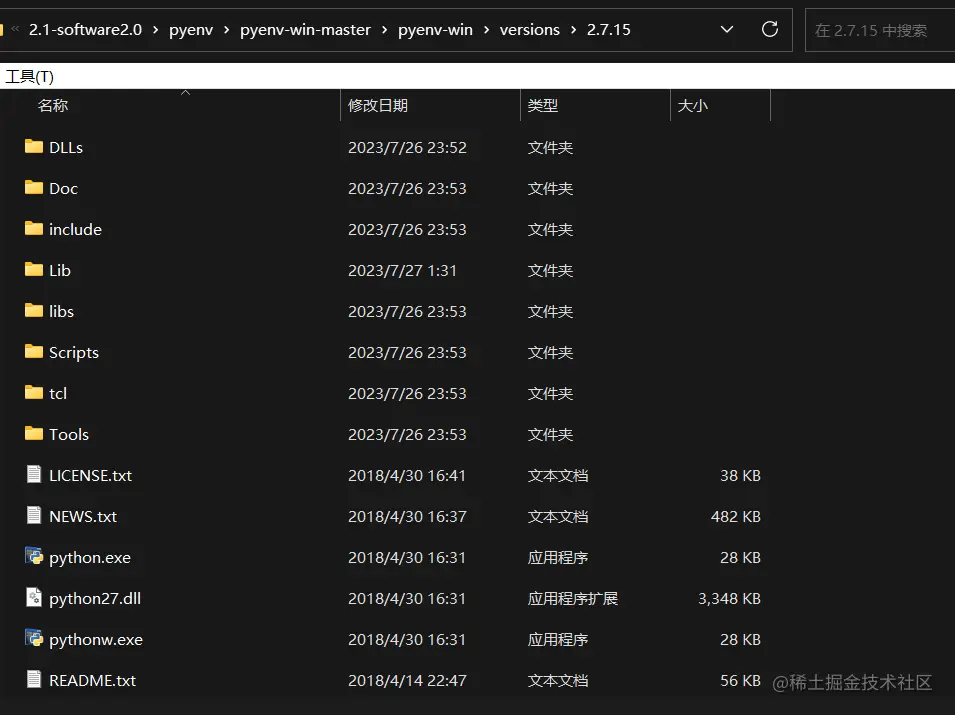Select the libs folder icon

coord(33,310)
